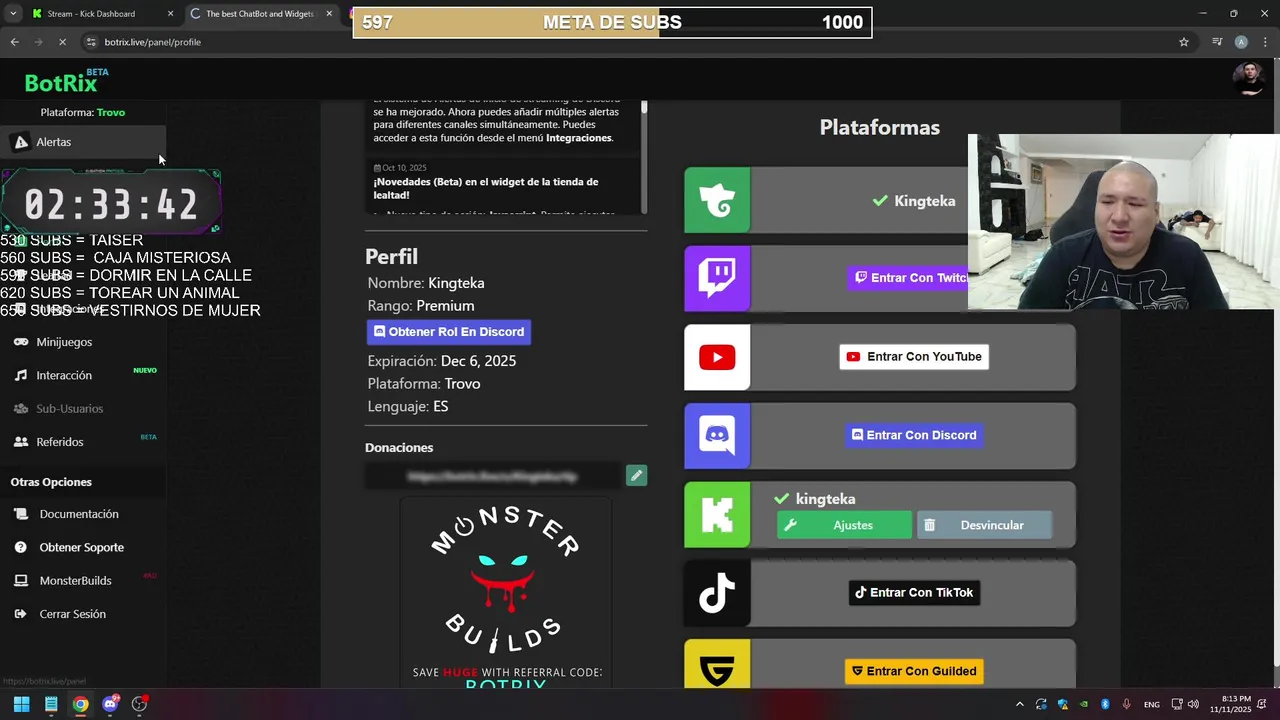1280x720 pixels.
Task: Open the site information icon in address bar
Action: [92, 42]
